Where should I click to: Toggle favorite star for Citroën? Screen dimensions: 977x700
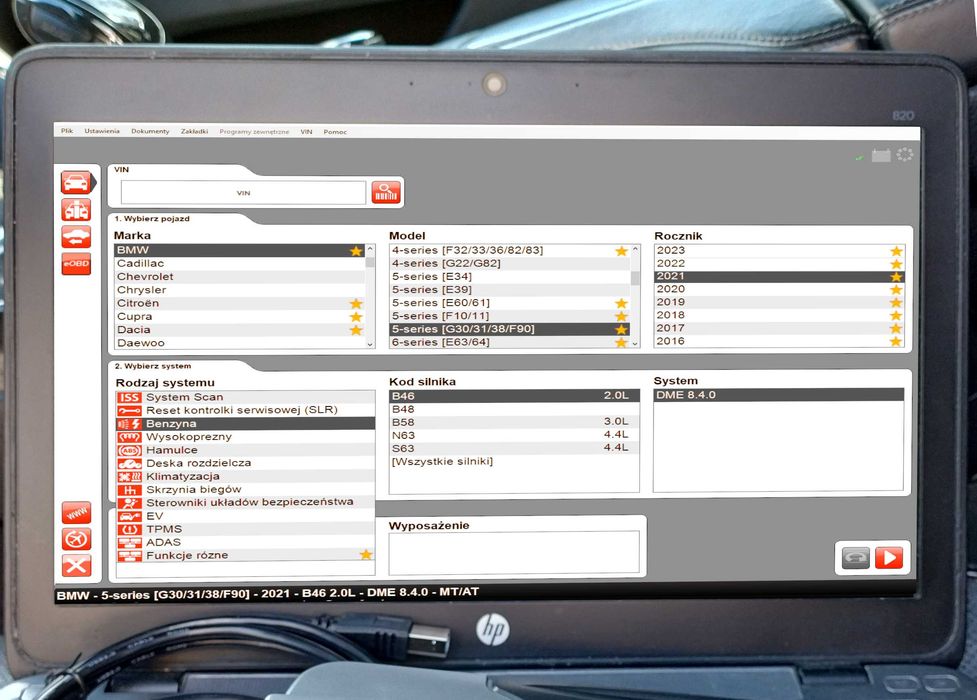click(x=356, y=304)
